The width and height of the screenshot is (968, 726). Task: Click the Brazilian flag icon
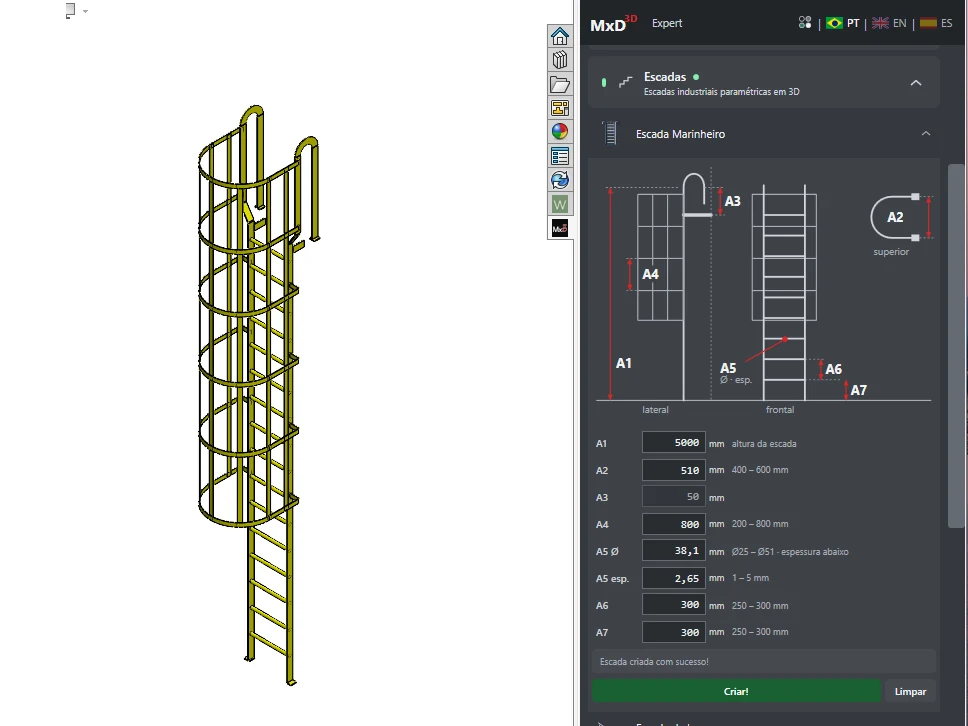pyautogui.click(x=834, y=23)
